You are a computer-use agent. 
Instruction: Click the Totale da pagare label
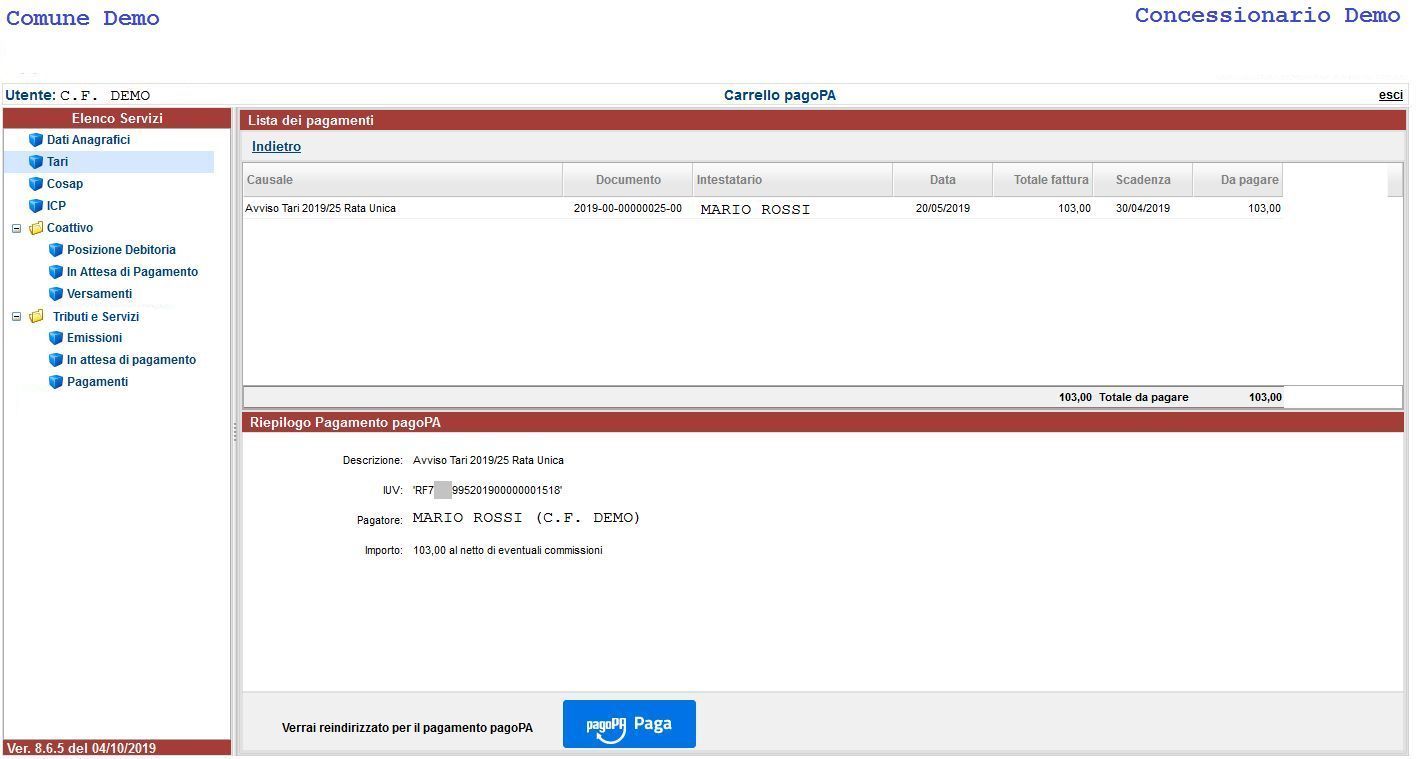(1144, 397)
